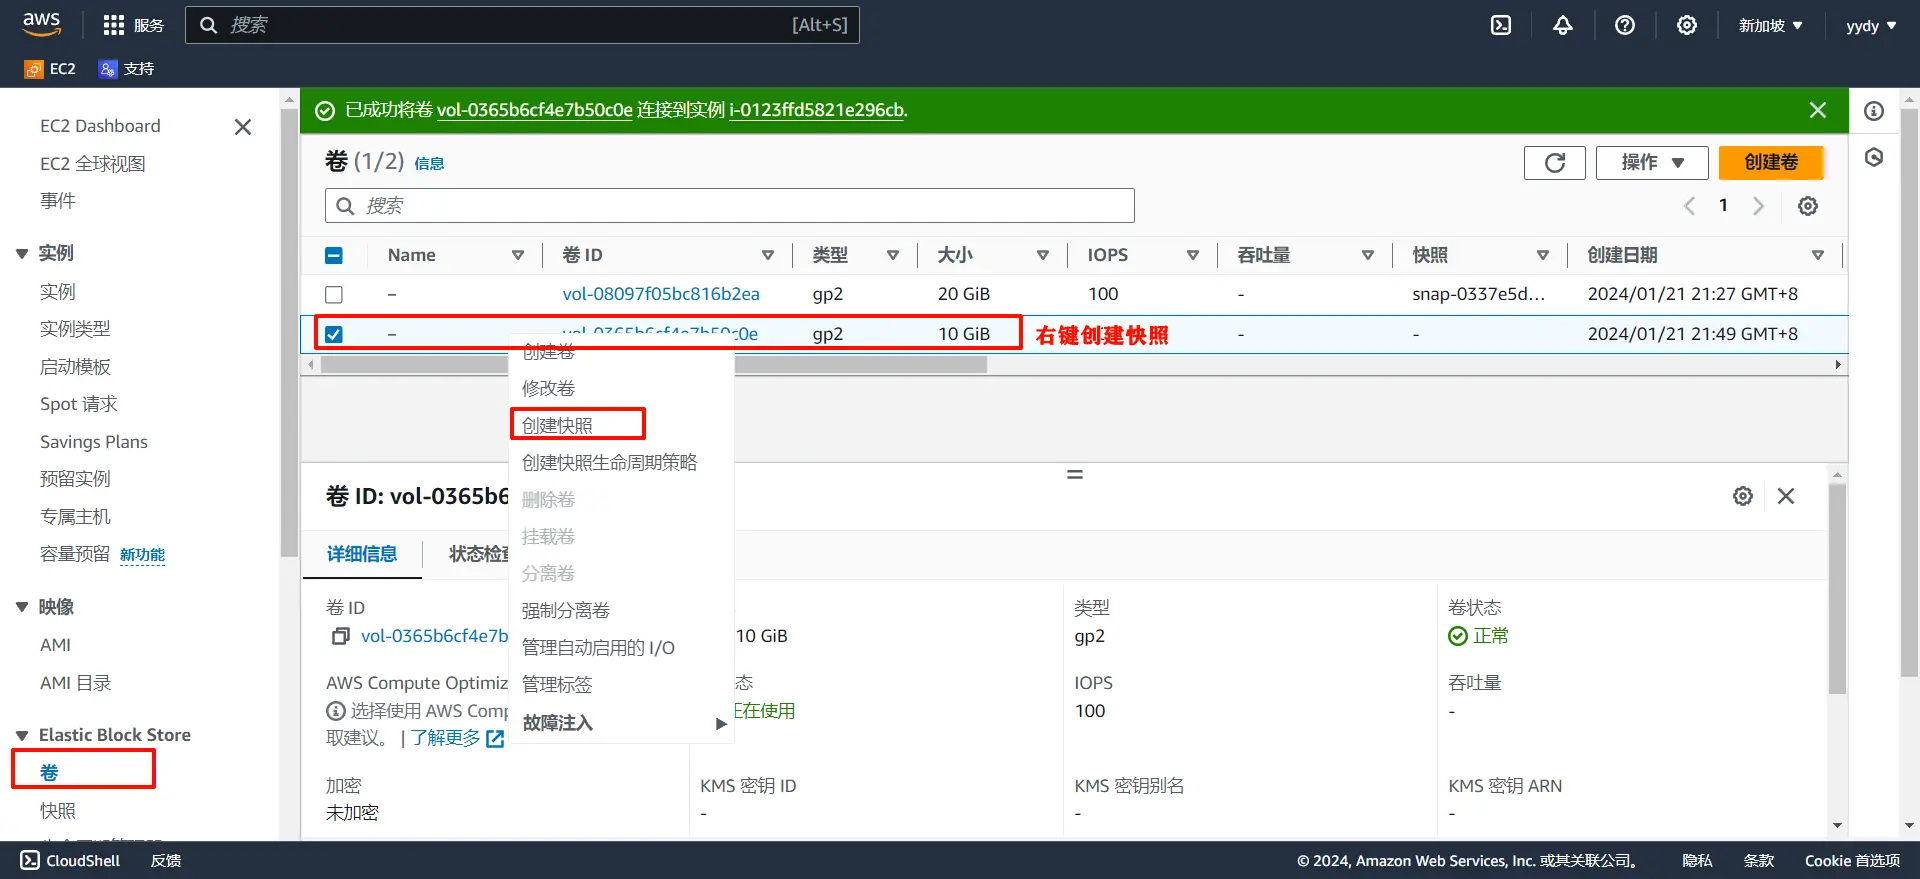
Task: Open the AWS home logo
Action: coord(41,24)
